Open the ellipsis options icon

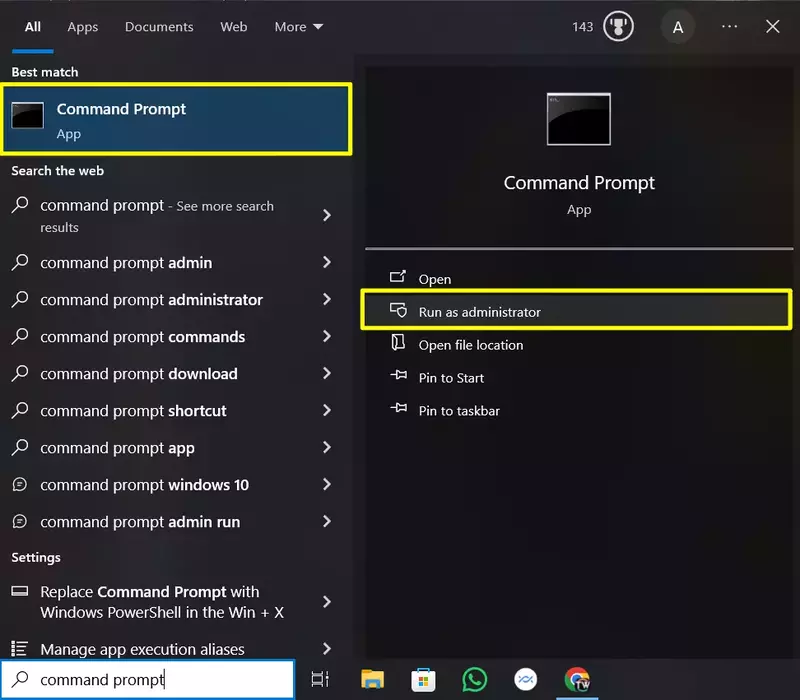tap(729, 27)
